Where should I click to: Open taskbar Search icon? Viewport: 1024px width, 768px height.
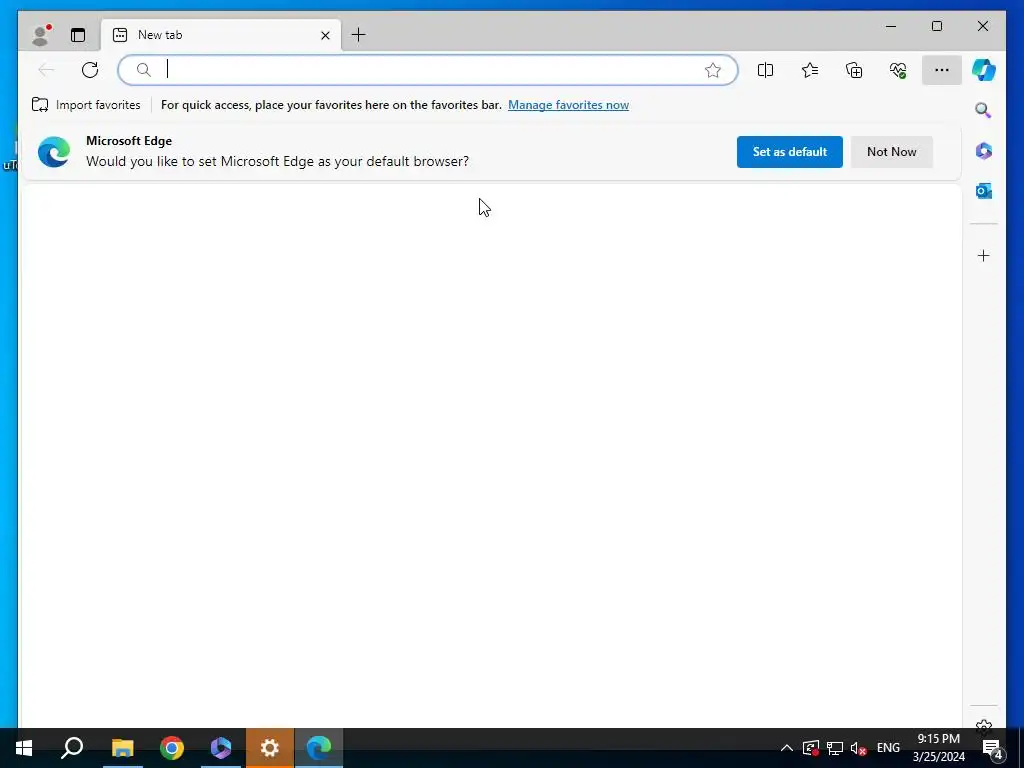72,748
